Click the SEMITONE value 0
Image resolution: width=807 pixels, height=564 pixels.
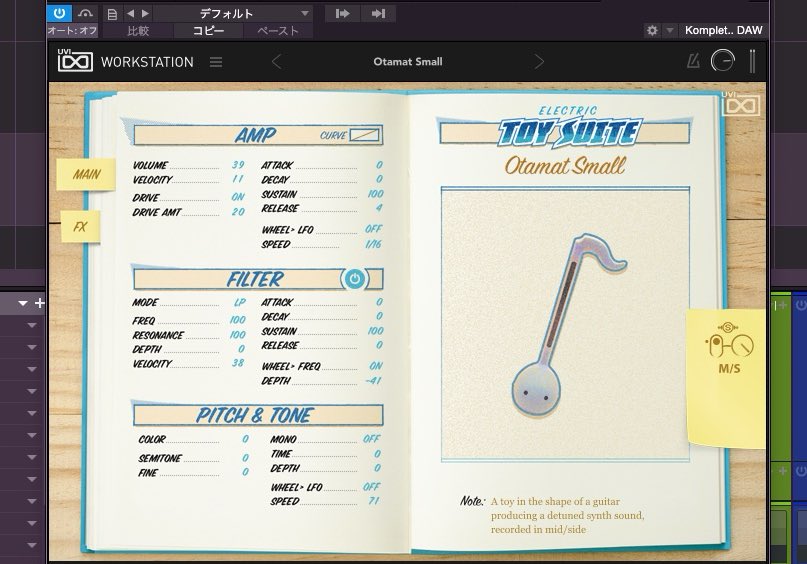245,457
